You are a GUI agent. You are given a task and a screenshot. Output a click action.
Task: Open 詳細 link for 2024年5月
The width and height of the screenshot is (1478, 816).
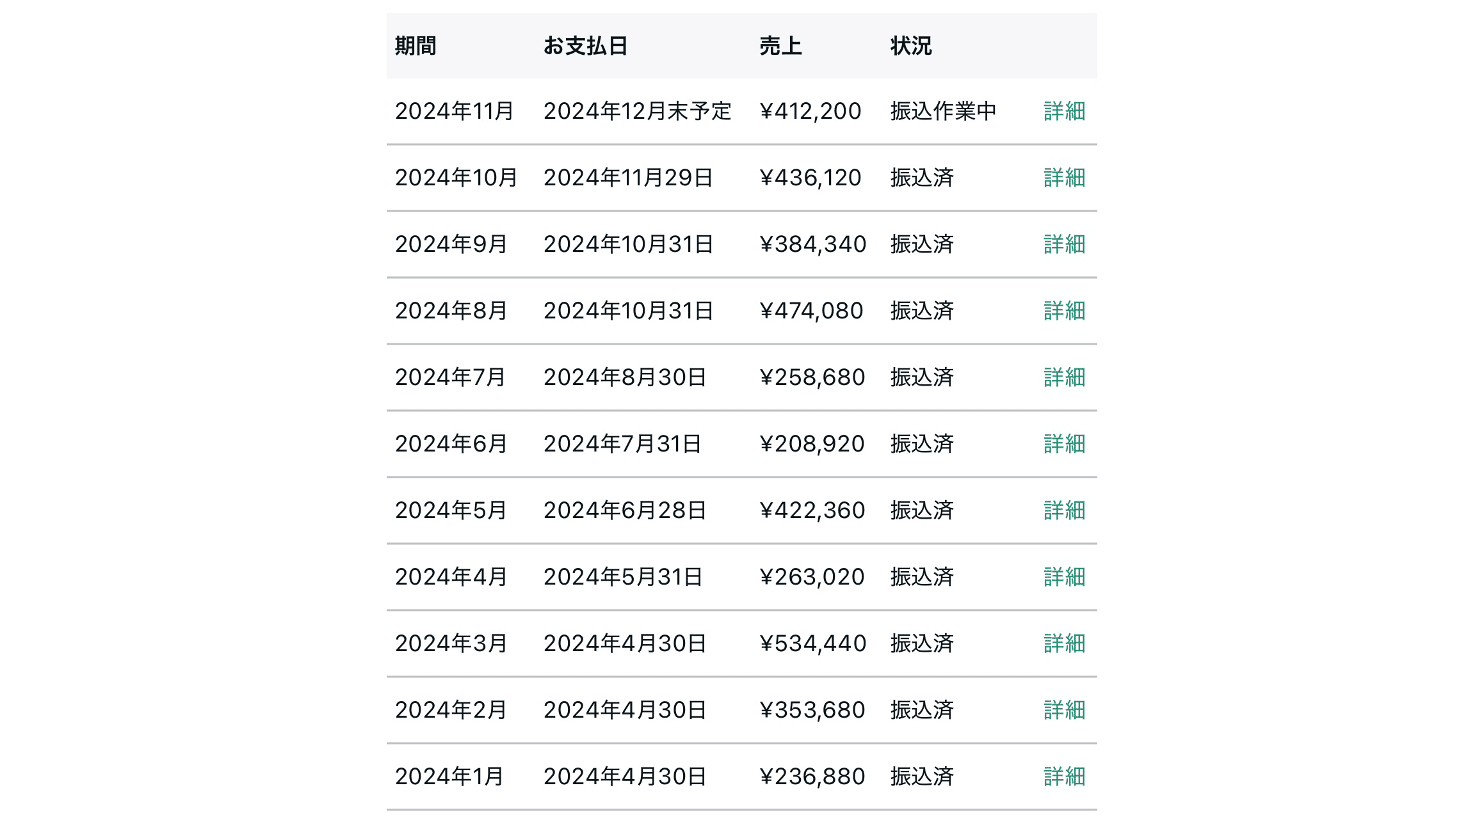click(1064, 510)
